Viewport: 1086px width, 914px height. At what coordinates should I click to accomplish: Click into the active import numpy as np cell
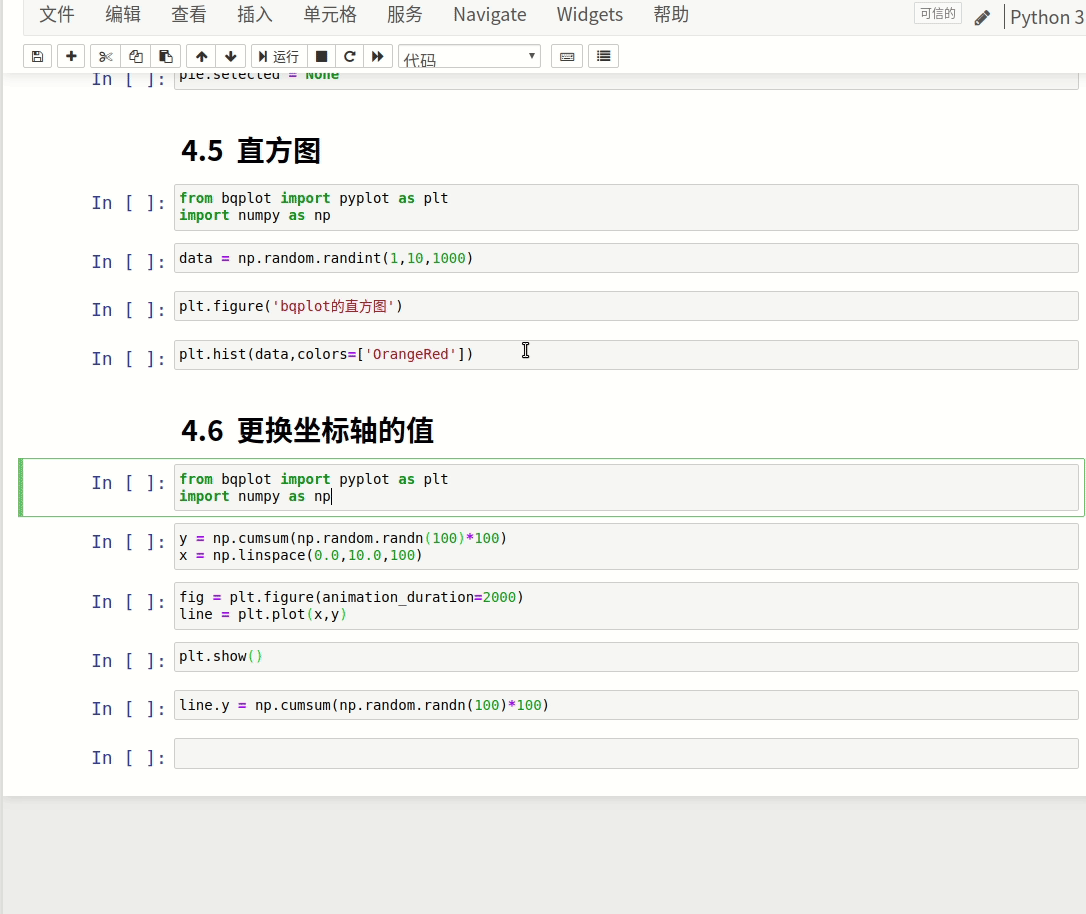coord(626,487)
